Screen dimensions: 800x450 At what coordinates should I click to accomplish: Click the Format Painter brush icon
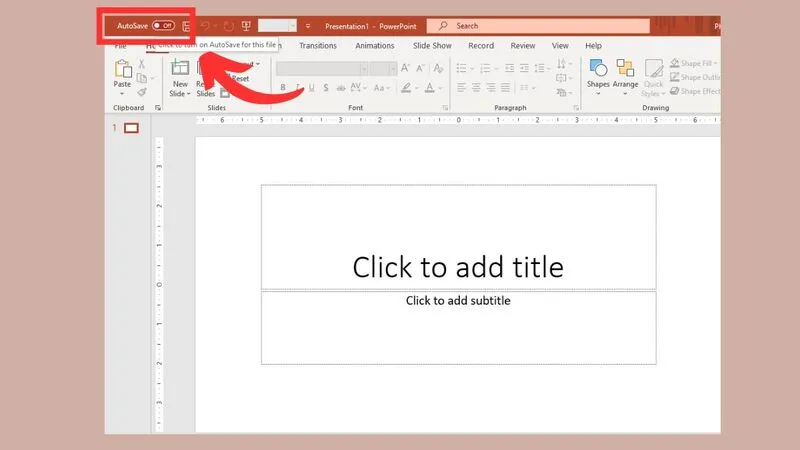pos(141,92)
